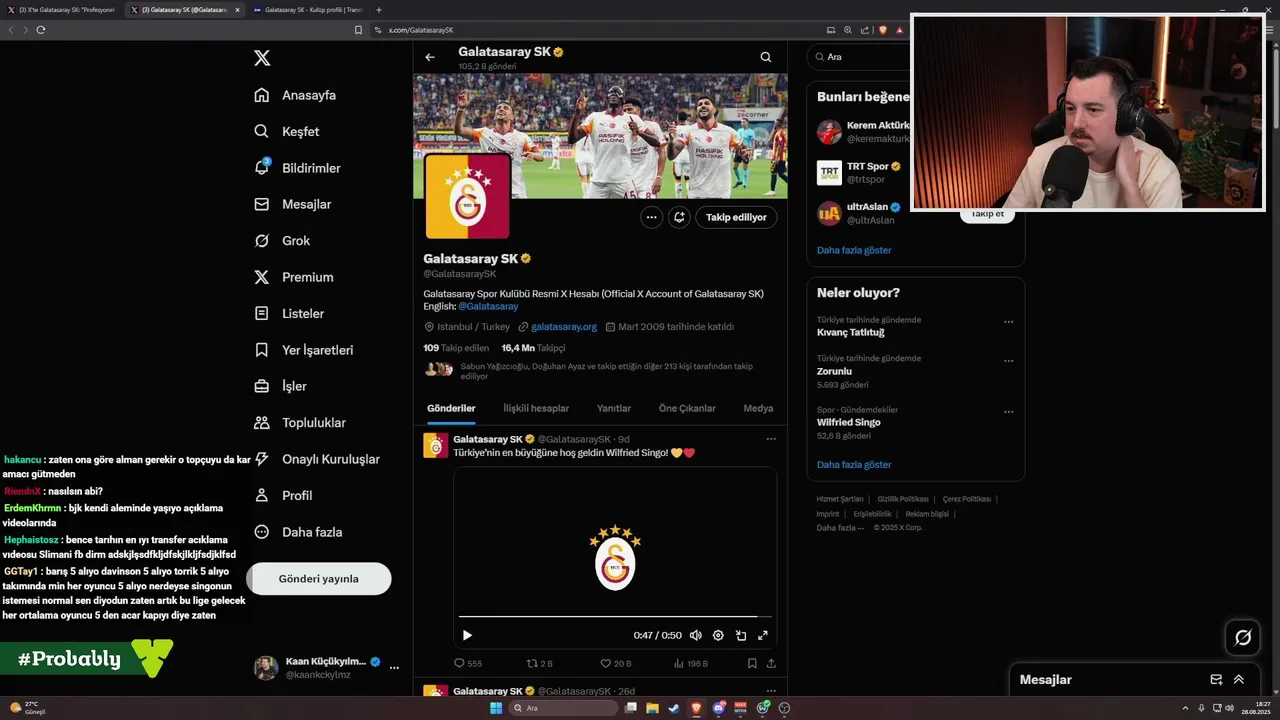Click search icon in profile header
Screen dimensions: 1280x720
(x=766, y=57)
